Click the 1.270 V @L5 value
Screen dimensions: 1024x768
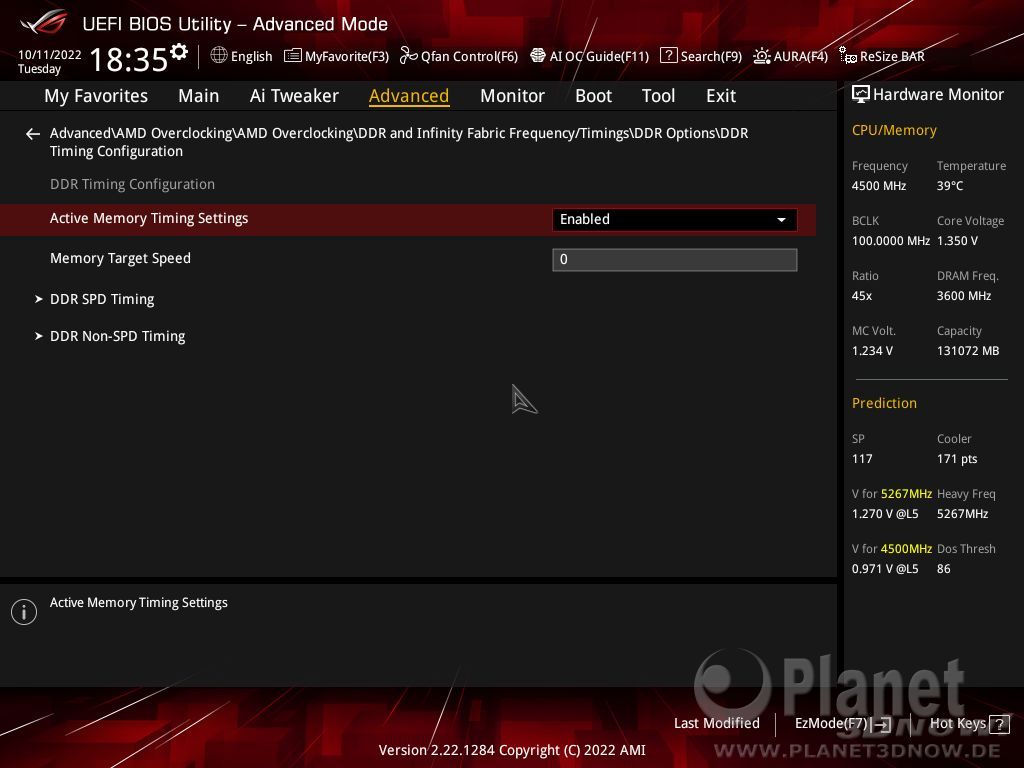point(885,514)
